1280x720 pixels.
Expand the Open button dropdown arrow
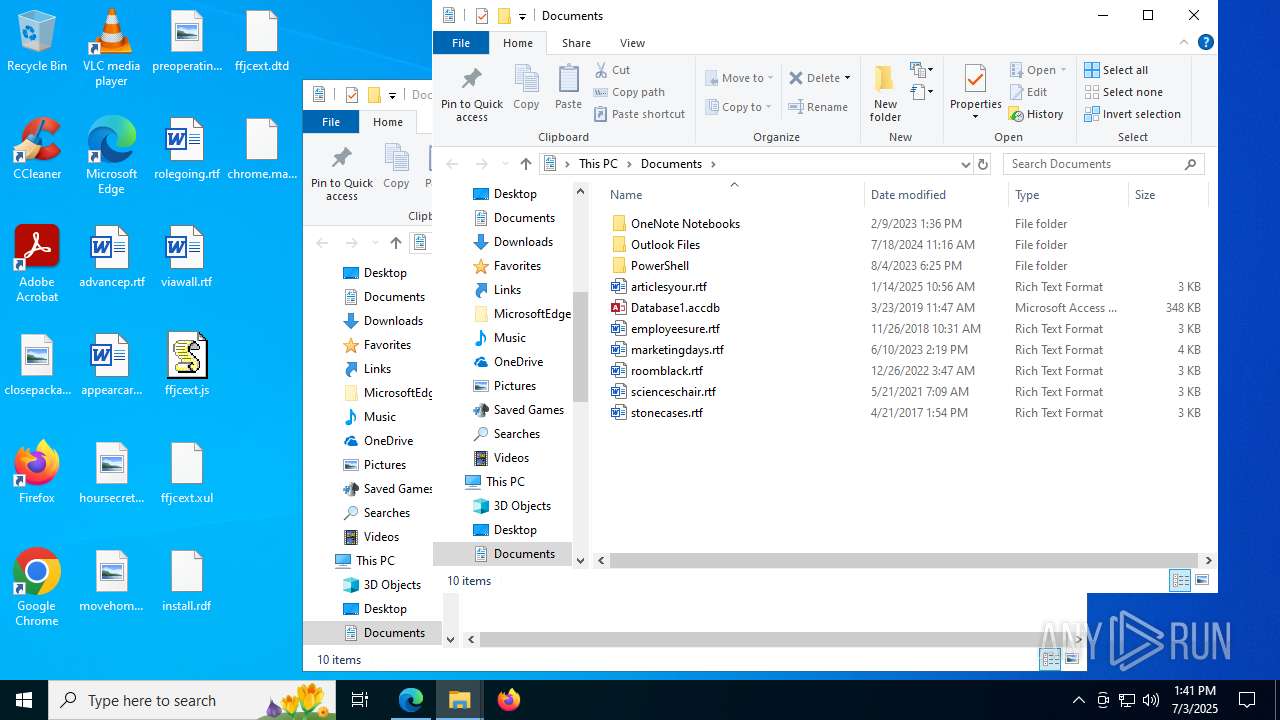coord(1063,70)
